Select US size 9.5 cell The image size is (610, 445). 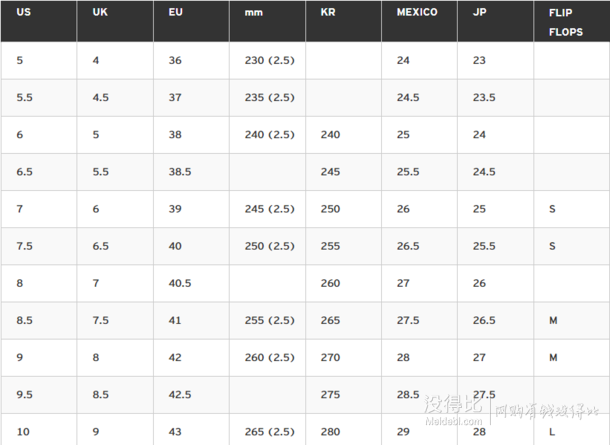pos(39,395)
